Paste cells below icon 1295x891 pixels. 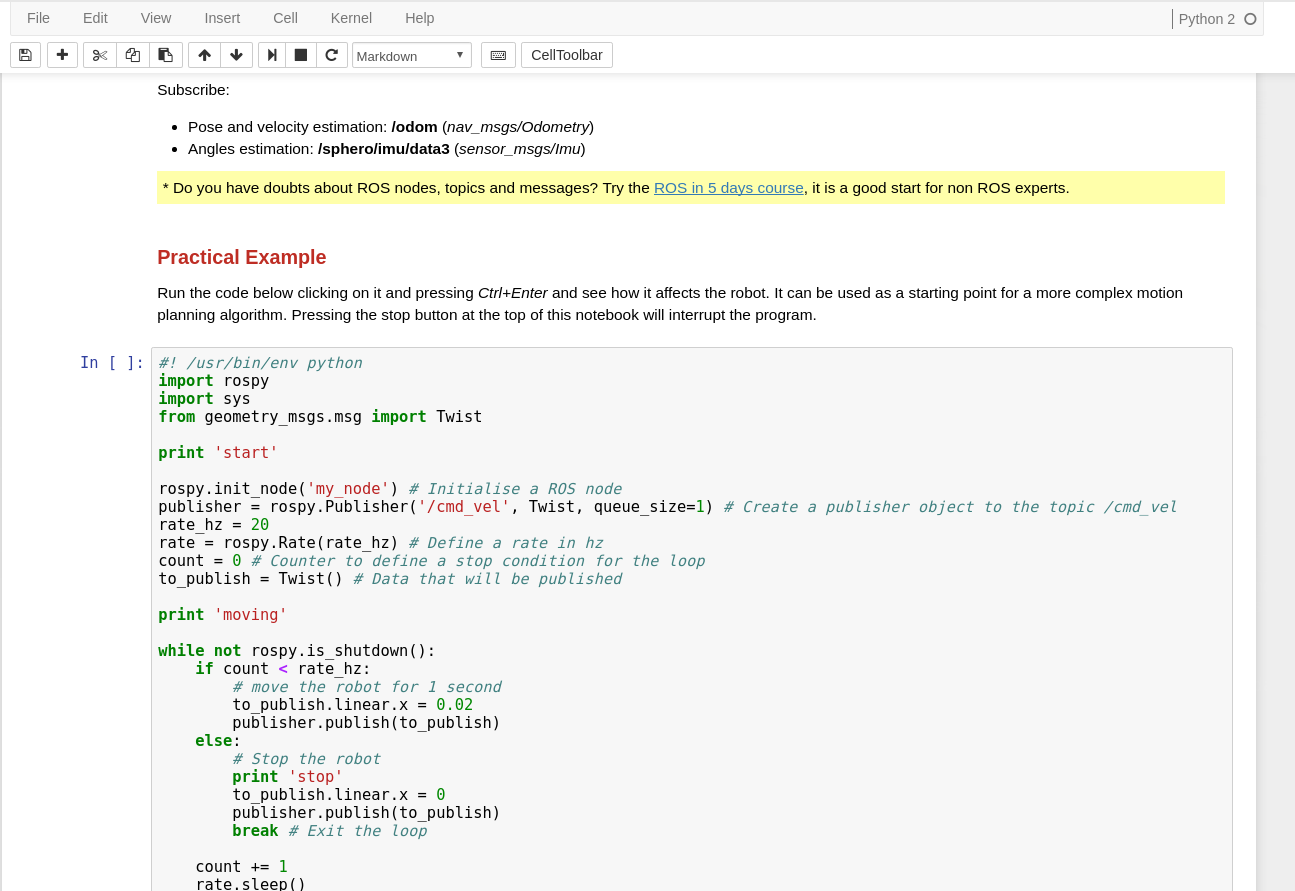[x=166, y=55]
